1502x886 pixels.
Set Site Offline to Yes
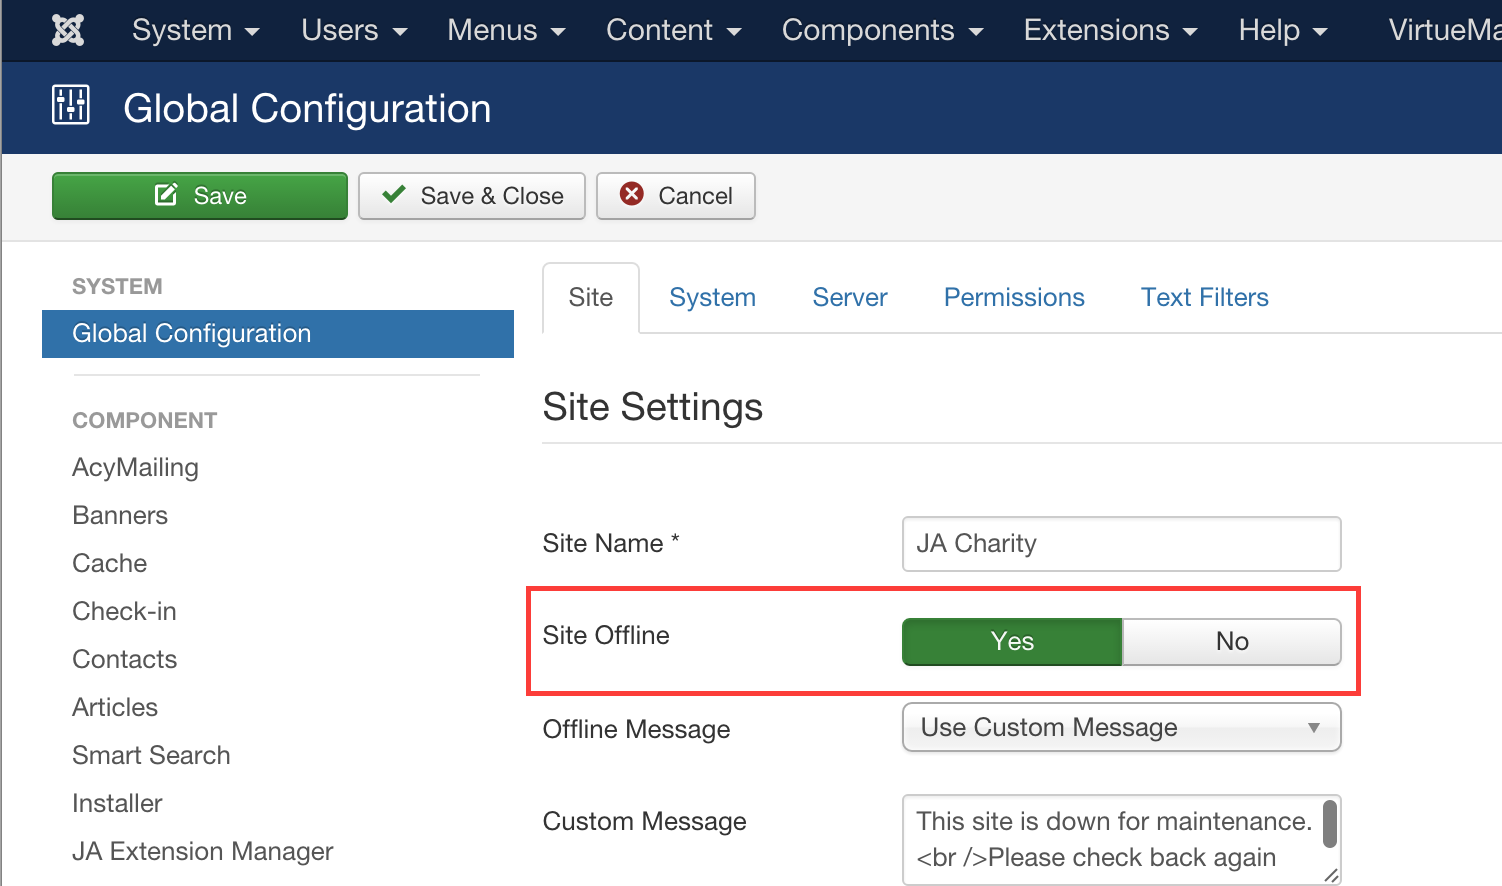1012,642
